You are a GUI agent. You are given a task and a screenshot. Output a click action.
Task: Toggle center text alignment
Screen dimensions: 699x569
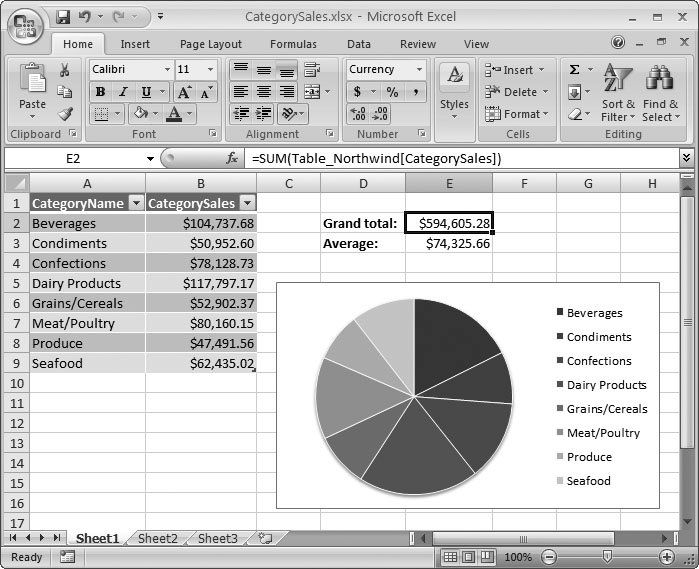pos(264,92)
